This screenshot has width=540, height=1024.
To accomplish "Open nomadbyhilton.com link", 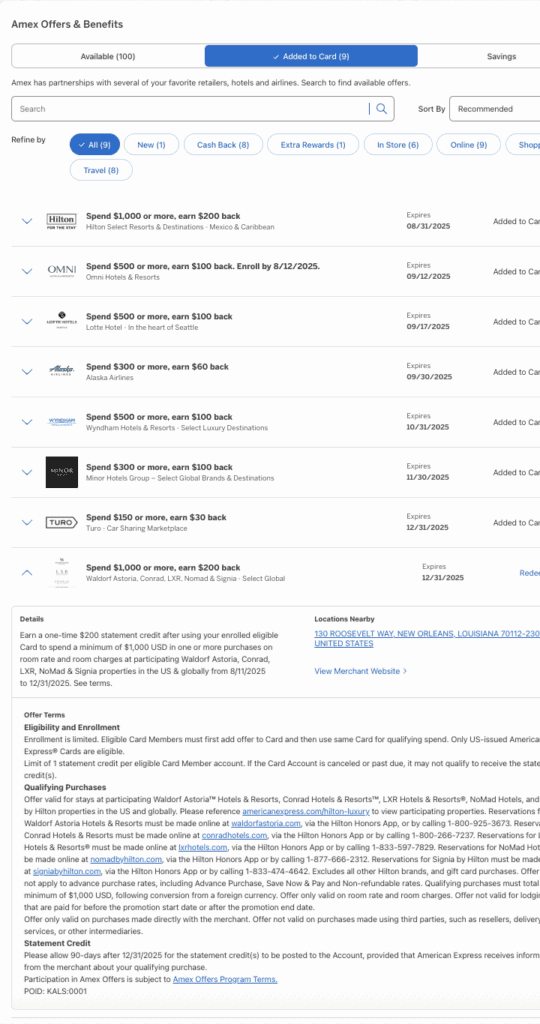I will (125, 859).
